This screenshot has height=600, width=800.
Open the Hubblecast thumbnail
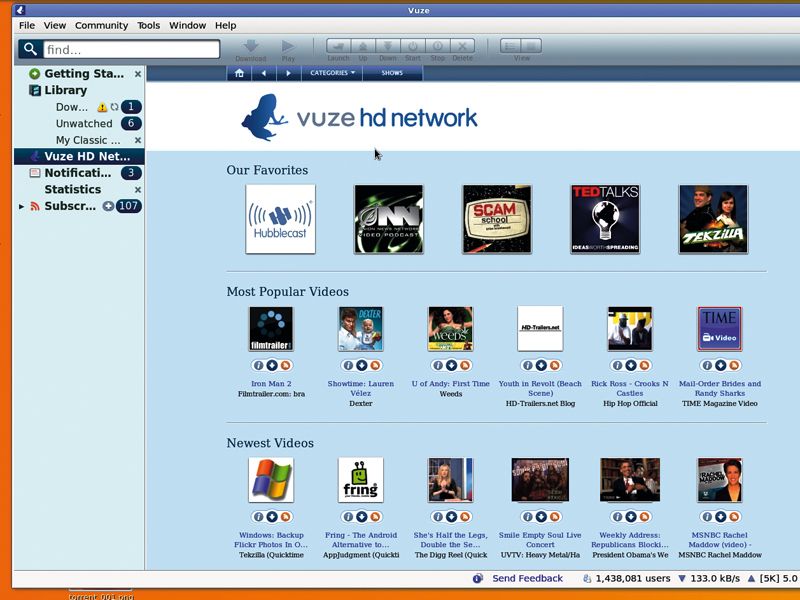point(281,219)
